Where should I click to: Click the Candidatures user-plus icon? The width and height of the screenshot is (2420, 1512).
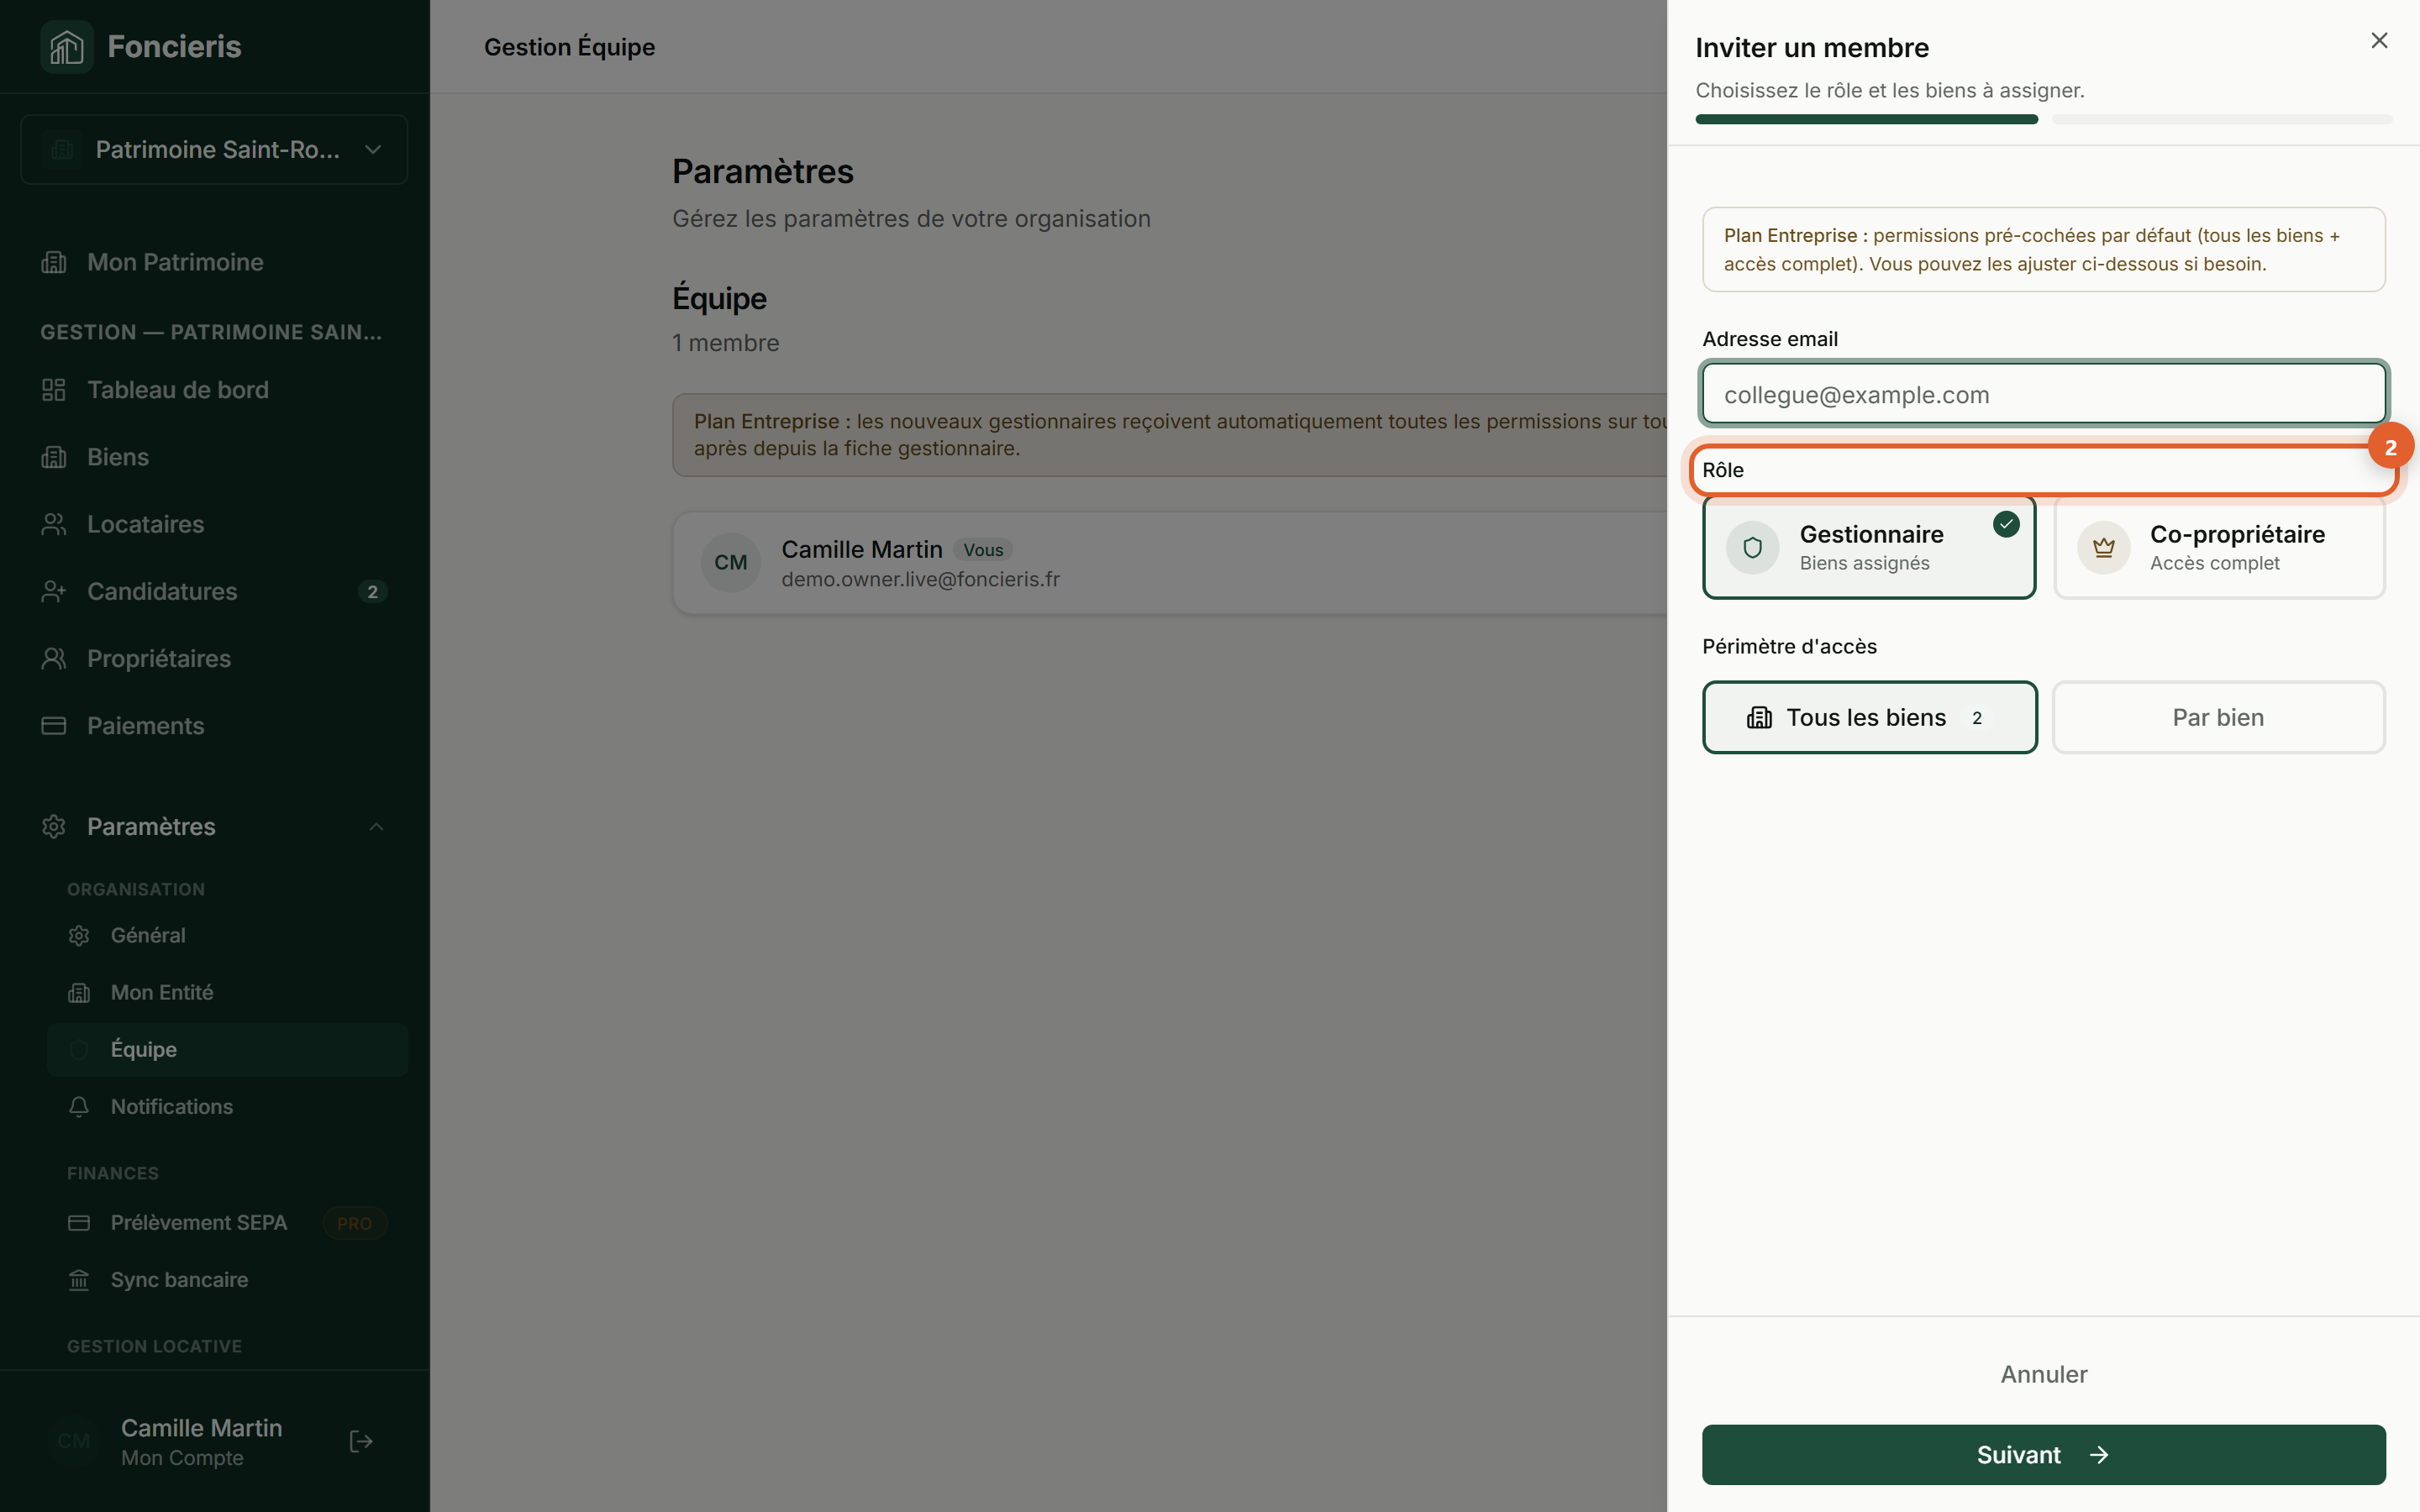click(x=54, y=591)
